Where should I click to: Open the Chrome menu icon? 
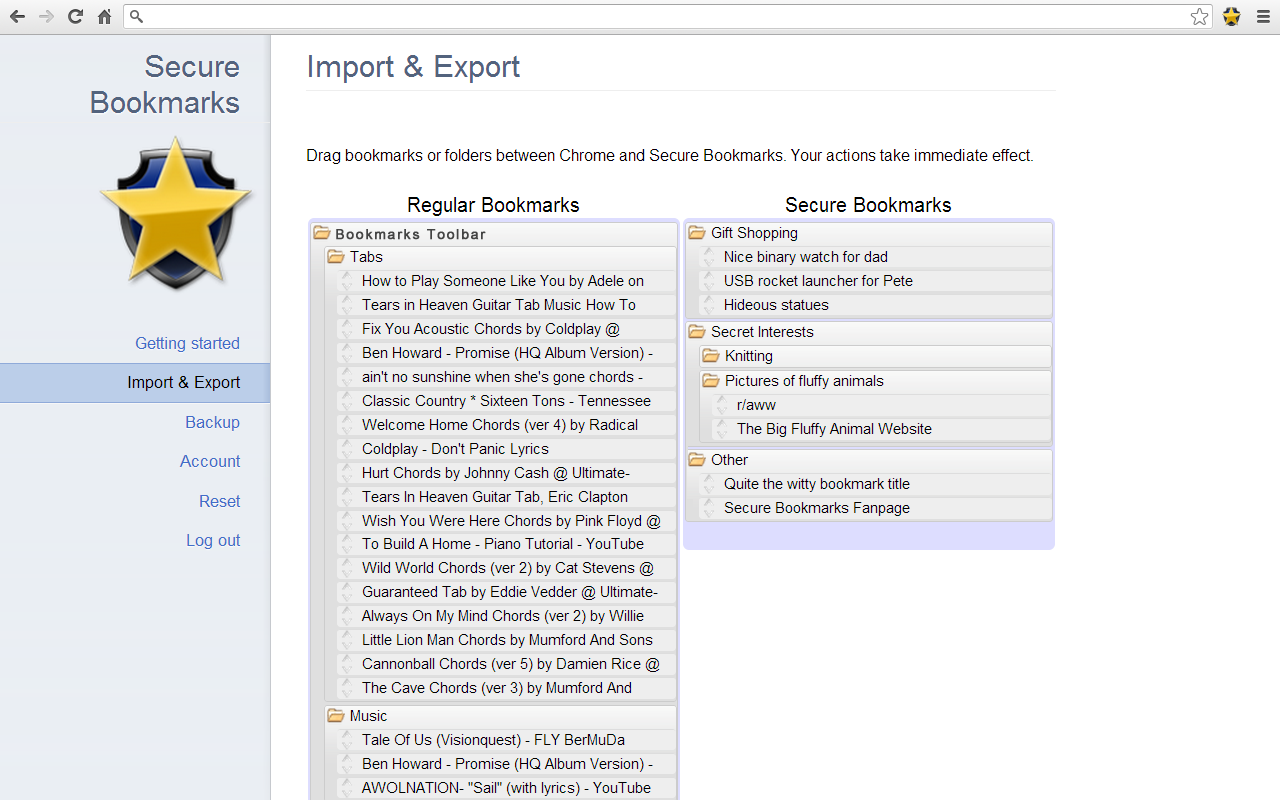coord(1263,16)
